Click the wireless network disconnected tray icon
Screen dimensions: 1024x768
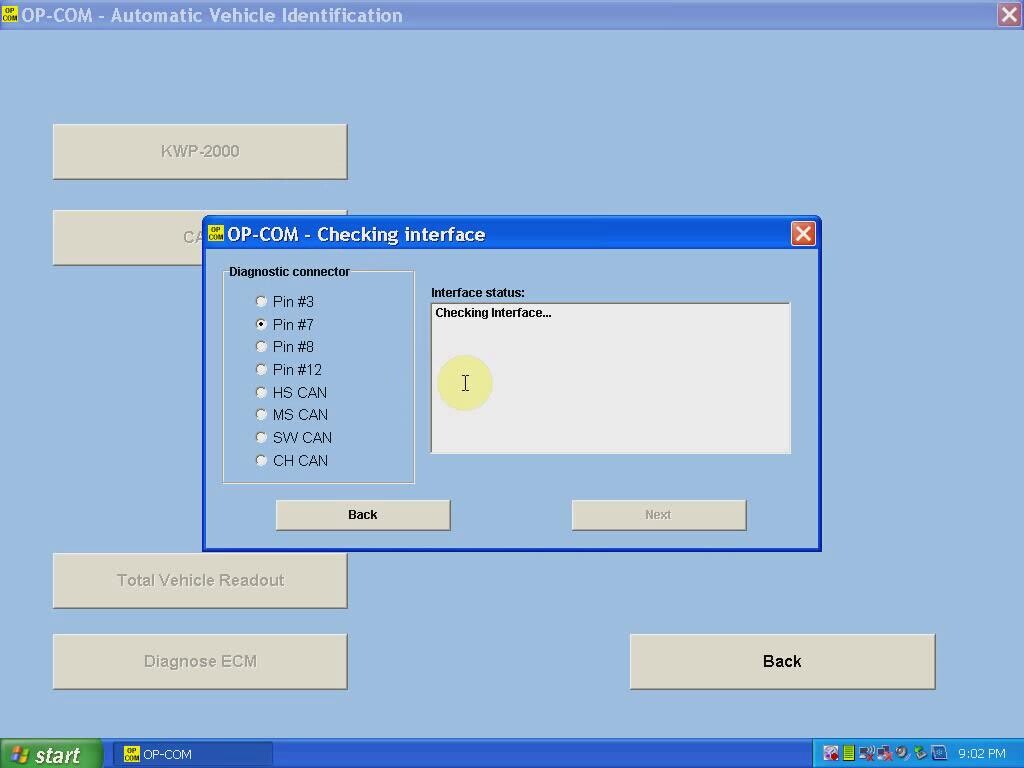coord(867,753)
